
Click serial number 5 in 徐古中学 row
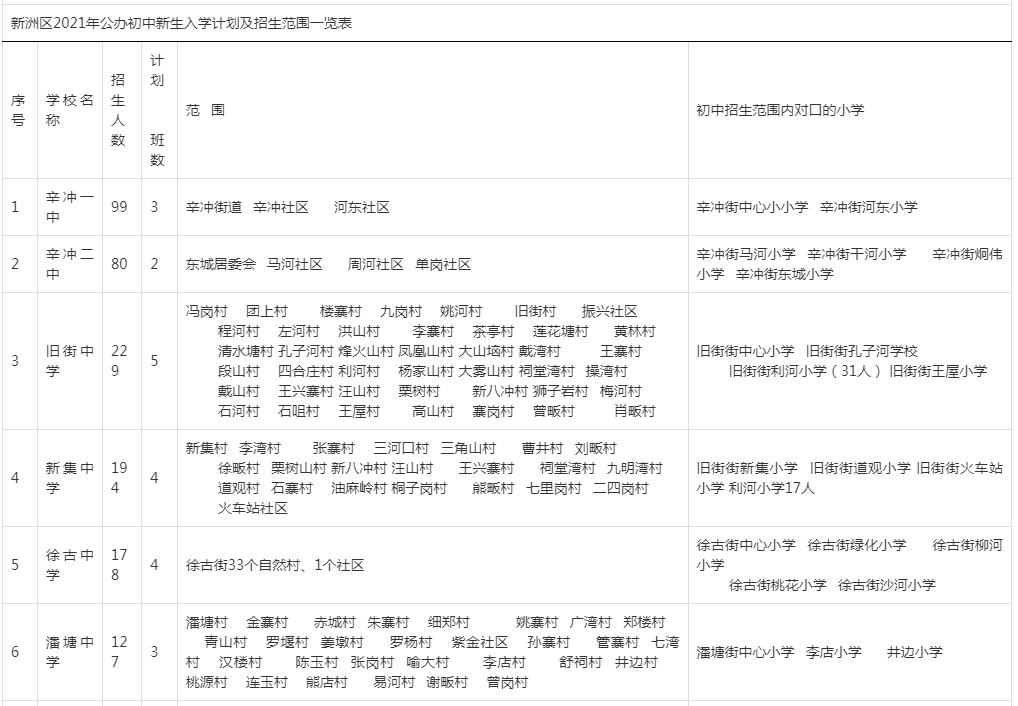click(15, 565)
